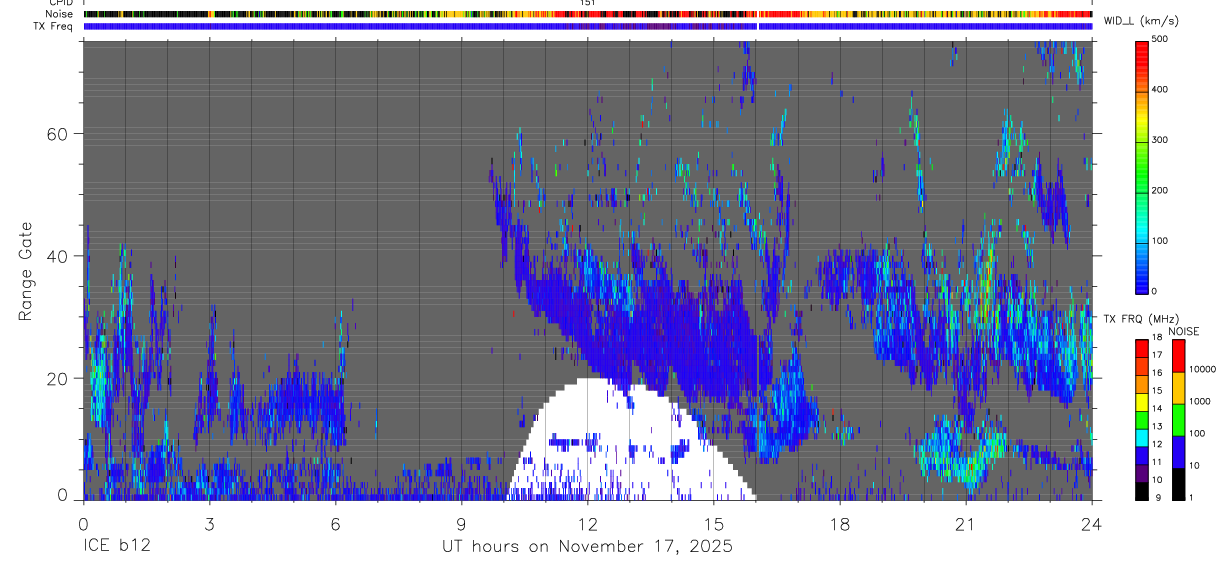The image size is (1228, 567).
Task: Click the 12 label on TX FRQ legend
Action: tap(1158, 444)
